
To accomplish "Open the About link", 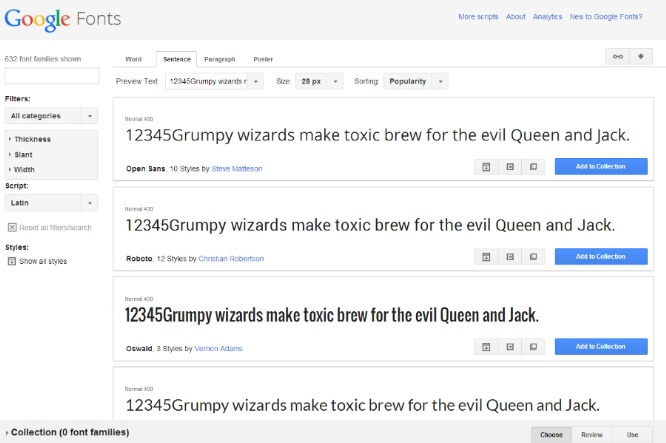I will [x=516, y=17].
